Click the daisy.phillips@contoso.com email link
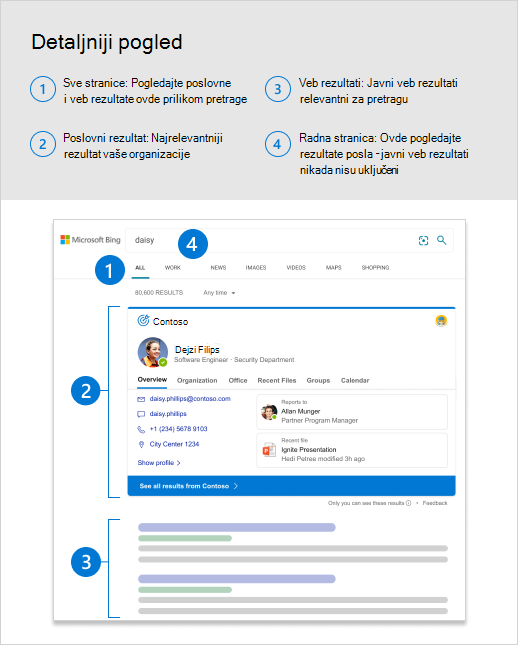Viewport: 518px width, 645px height. coord(190,399)
